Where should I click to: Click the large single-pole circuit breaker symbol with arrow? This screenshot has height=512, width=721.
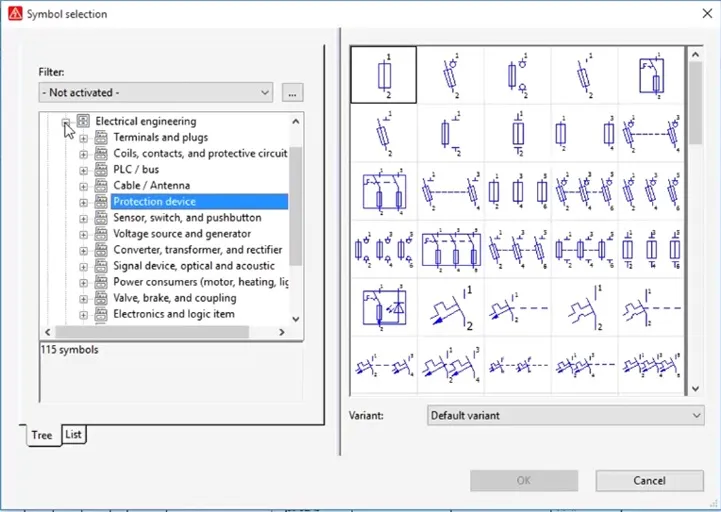[x=451, y=308]
